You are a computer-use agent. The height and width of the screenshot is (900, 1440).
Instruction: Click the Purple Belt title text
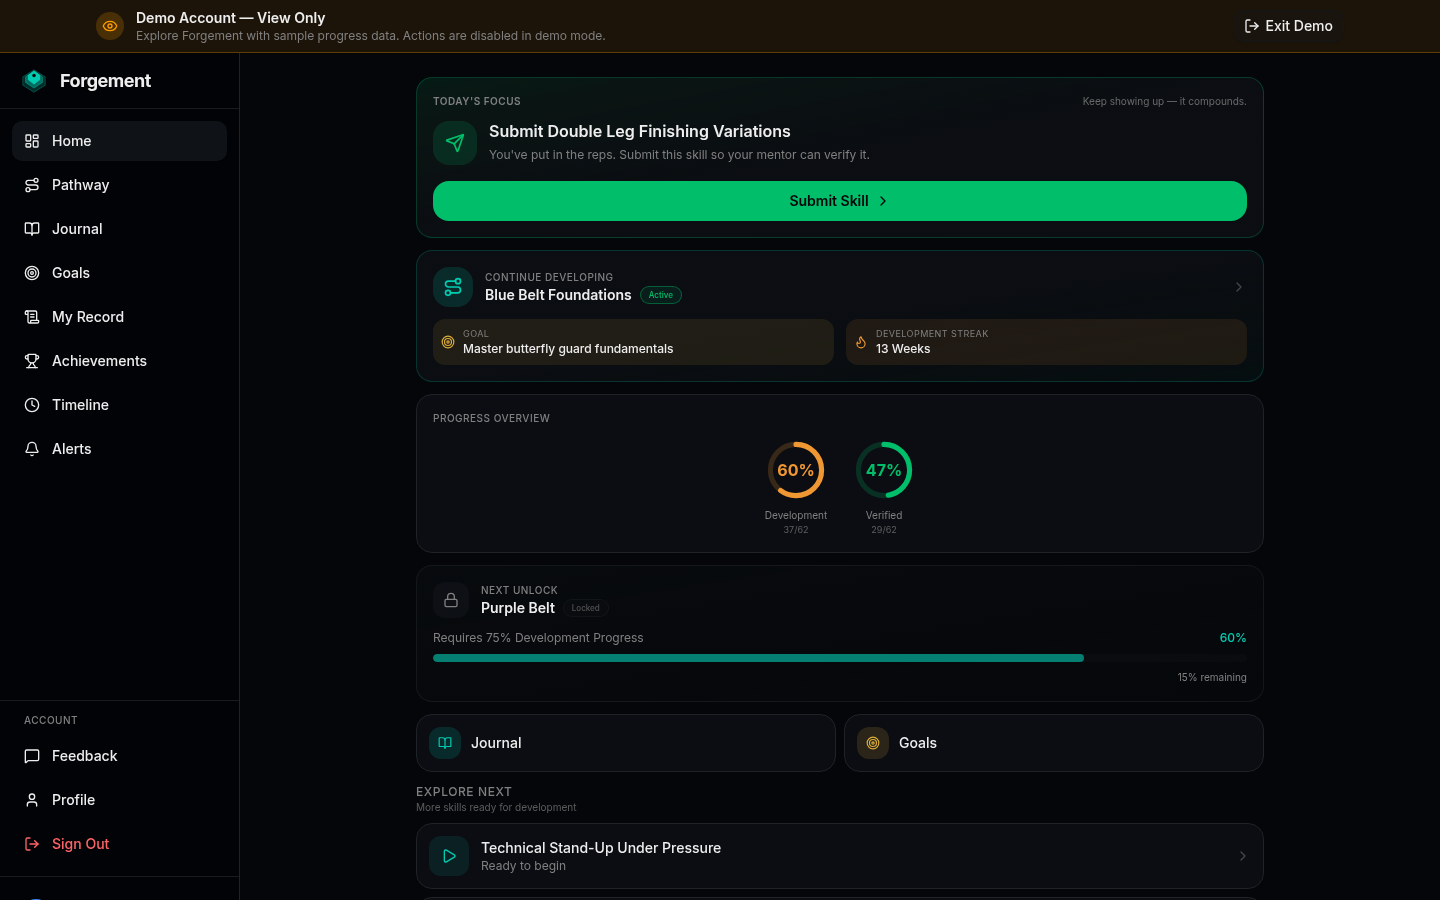coord(518,608)
